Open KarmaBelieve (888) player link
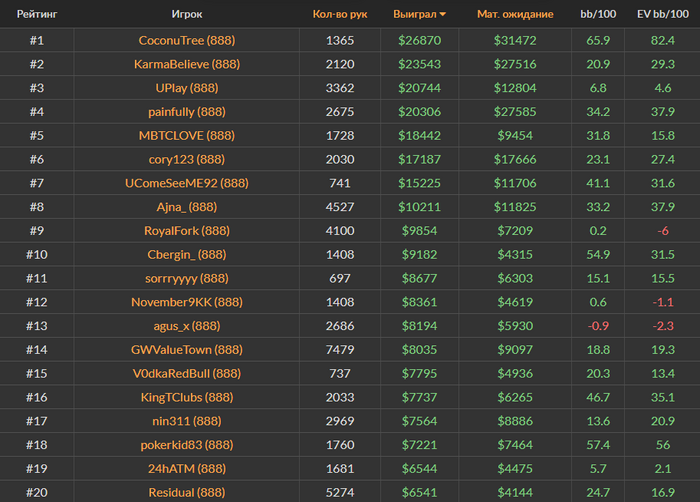This screenshot has height=502, width=700. pos(187,64)
